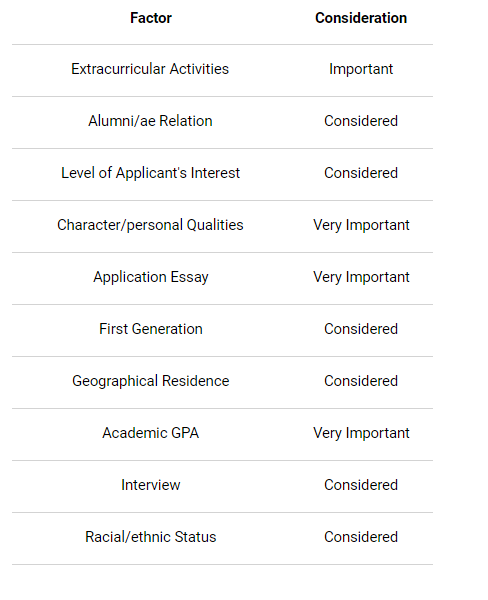Image resolution: width=488 pixels, height=600 pixels.
Task: Click Very Important beside Academic GPA
Action: pyautogui.click(x=361, y=434)
